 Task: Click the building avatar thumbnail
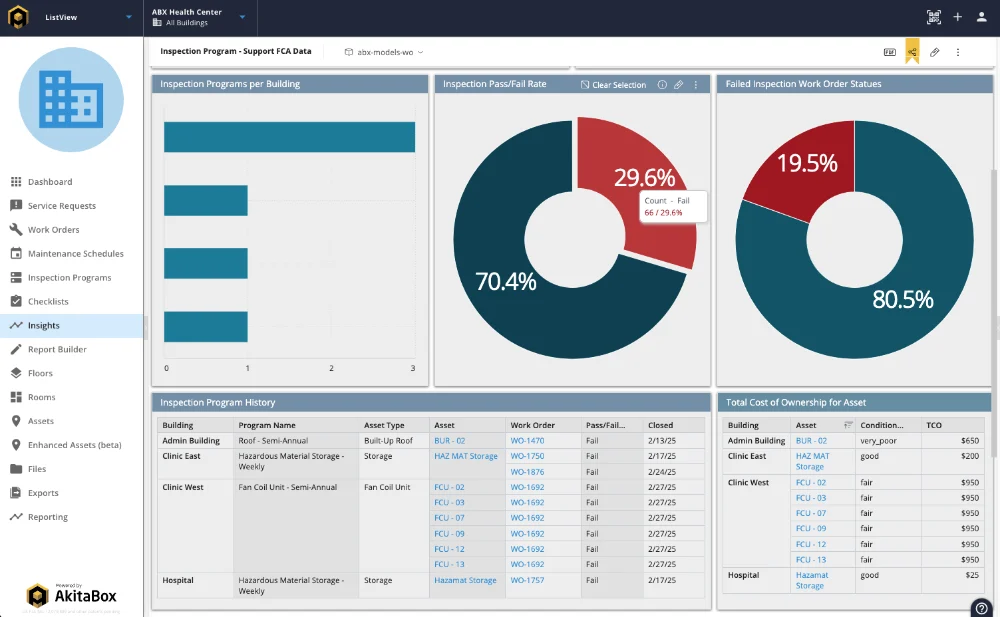coord(71,99)
